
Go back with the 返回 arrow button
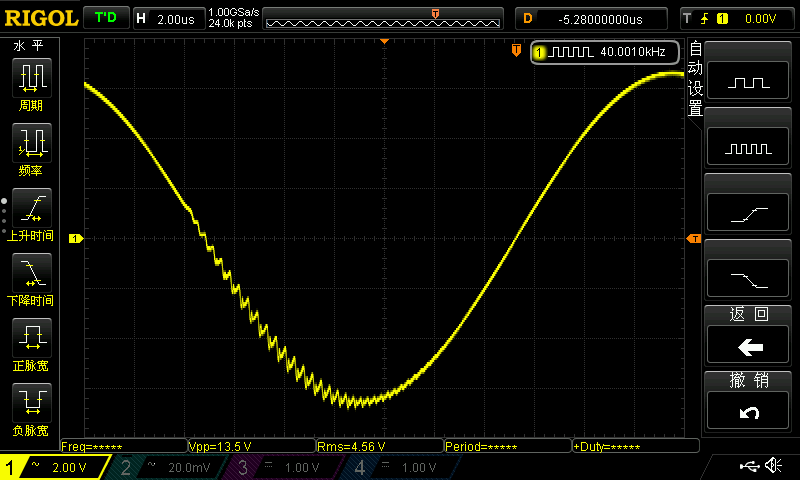point(748,344)
